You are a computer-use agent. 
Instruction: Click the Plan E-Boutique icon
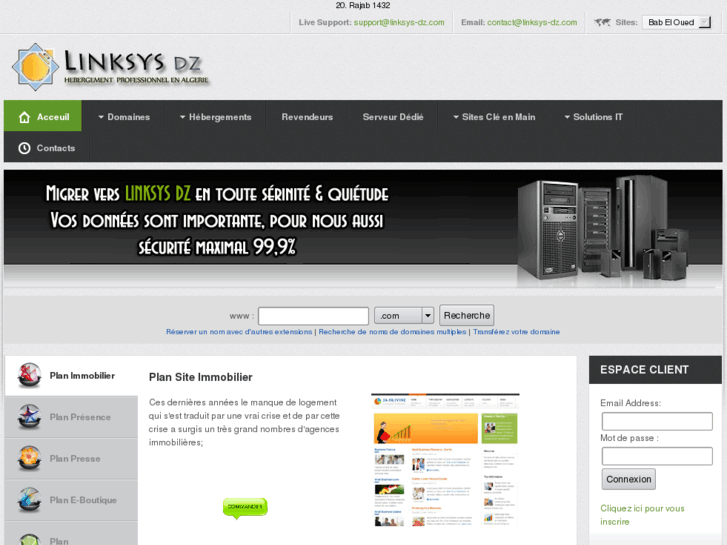(29, 500)
